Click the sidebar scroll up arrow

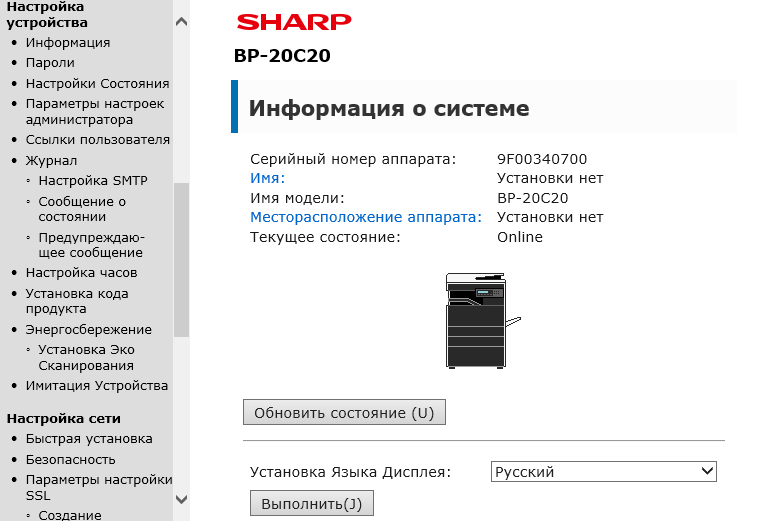[182, 22]
